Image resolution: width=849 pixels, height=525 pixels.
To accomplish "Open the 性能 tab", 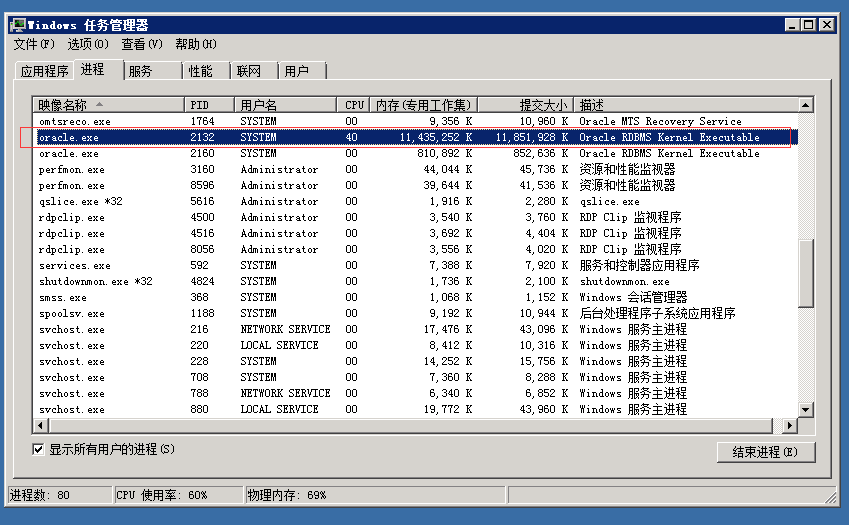I will 206,71.
